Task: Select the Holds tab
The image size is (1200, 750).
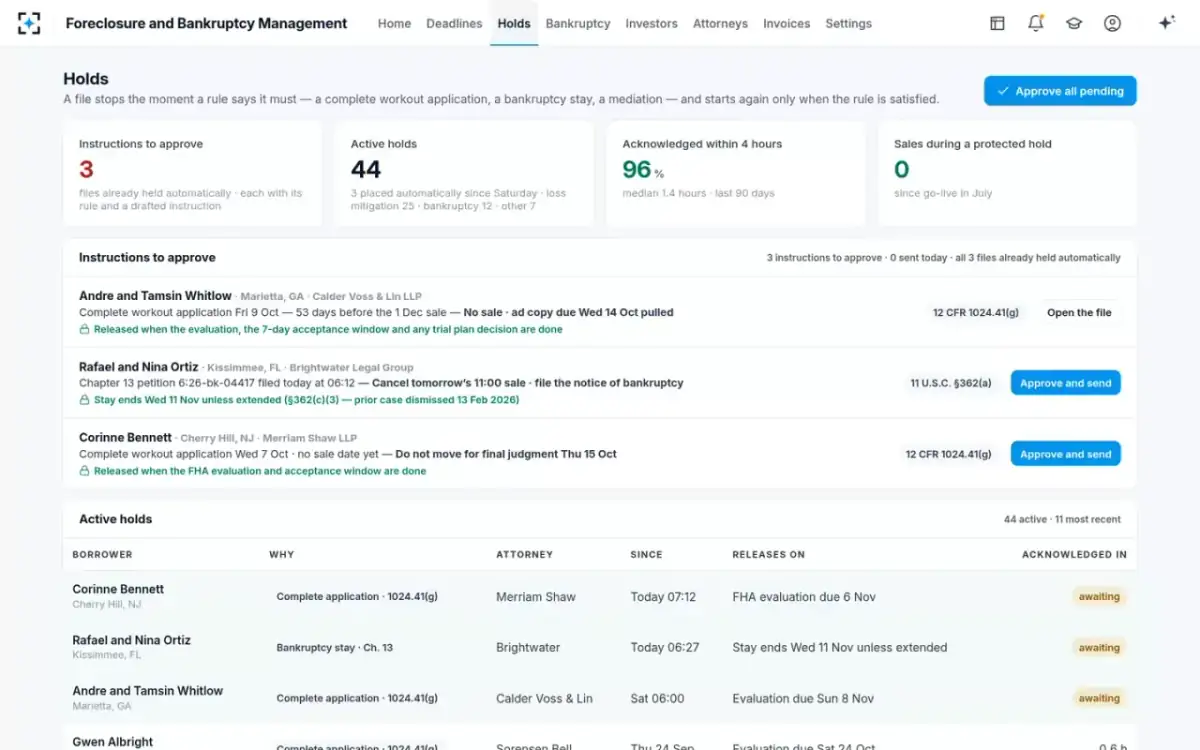Action: 514,23
